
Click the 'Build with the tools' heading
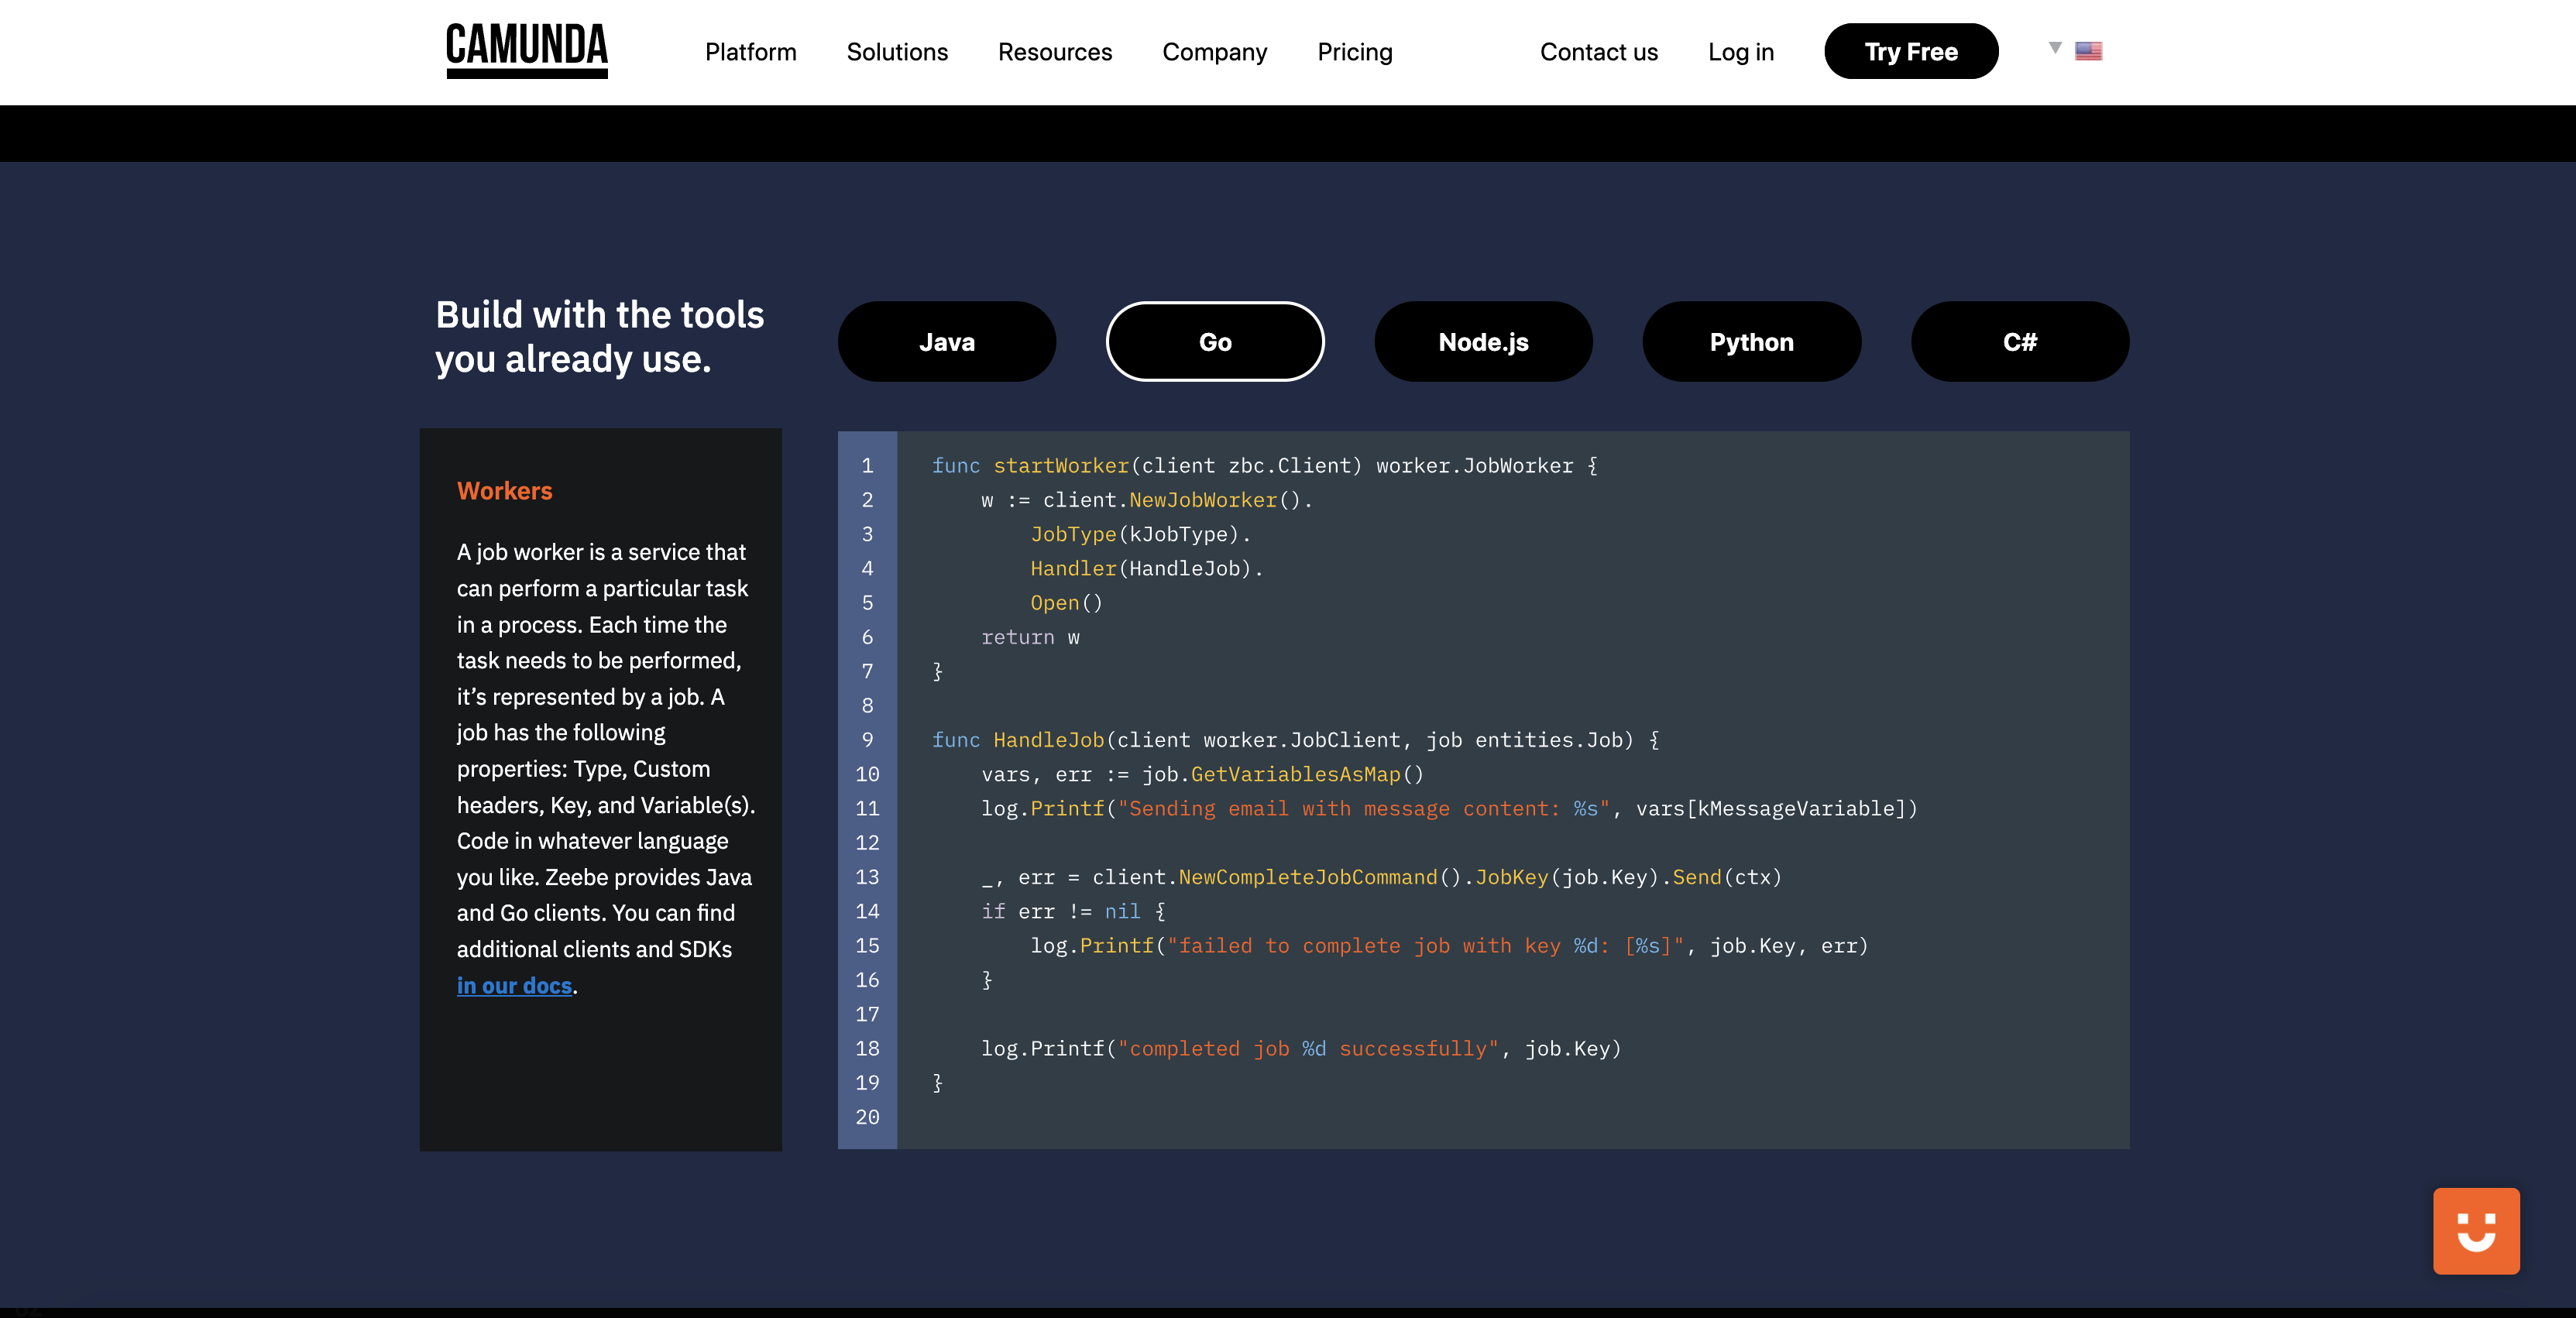point(599,337)
